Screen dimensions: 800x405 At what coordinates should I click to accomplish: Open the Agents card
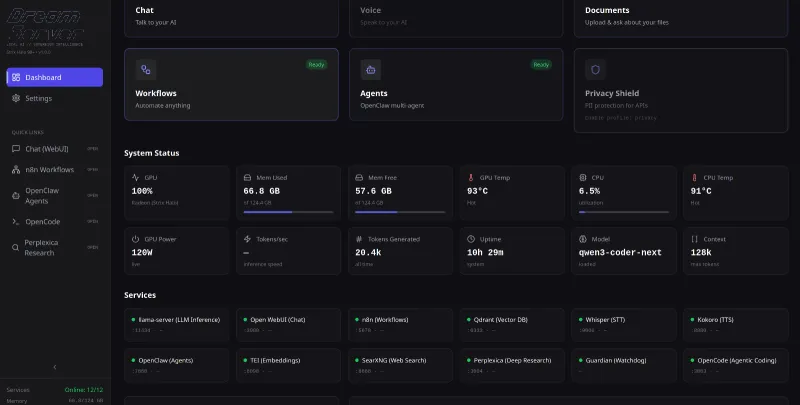click(x=456, y=85)
